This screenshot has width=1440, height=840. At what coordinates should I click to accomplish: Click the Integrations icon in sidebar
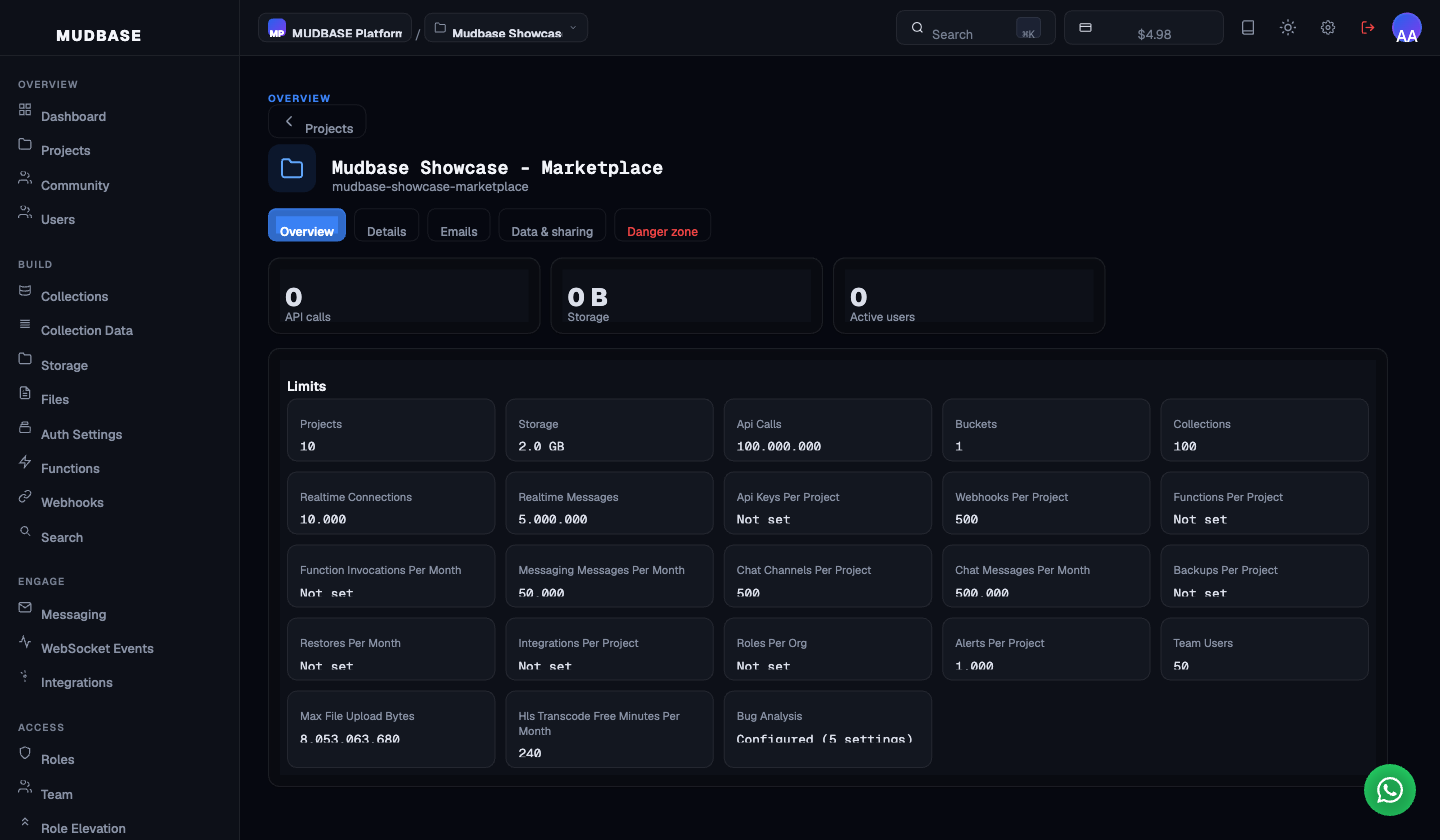tap(25, 675)
